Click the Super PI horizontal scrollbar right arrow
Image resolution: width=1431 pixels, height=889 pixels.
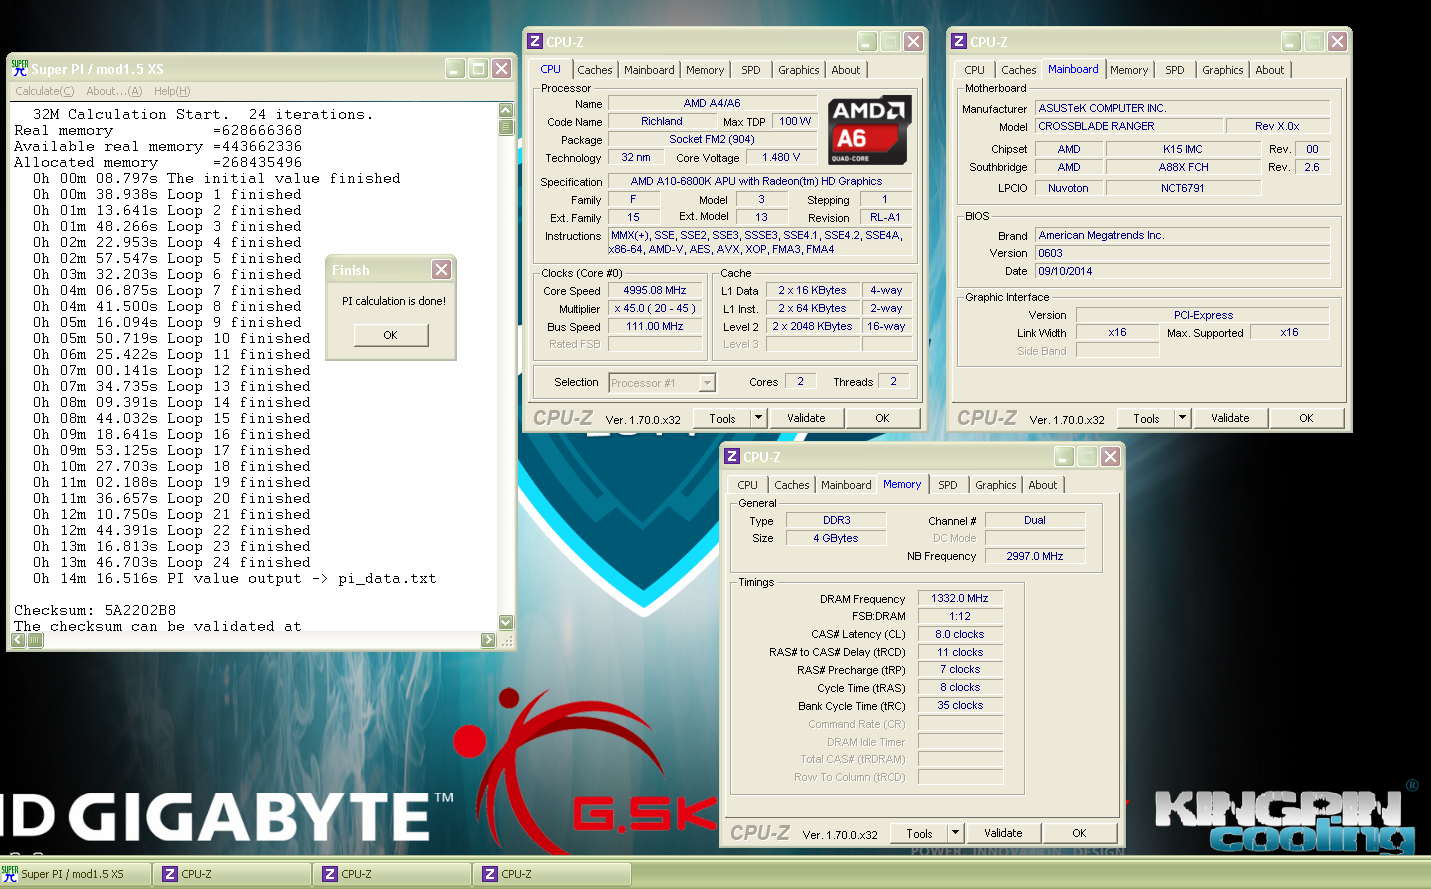tap(488, 640)
